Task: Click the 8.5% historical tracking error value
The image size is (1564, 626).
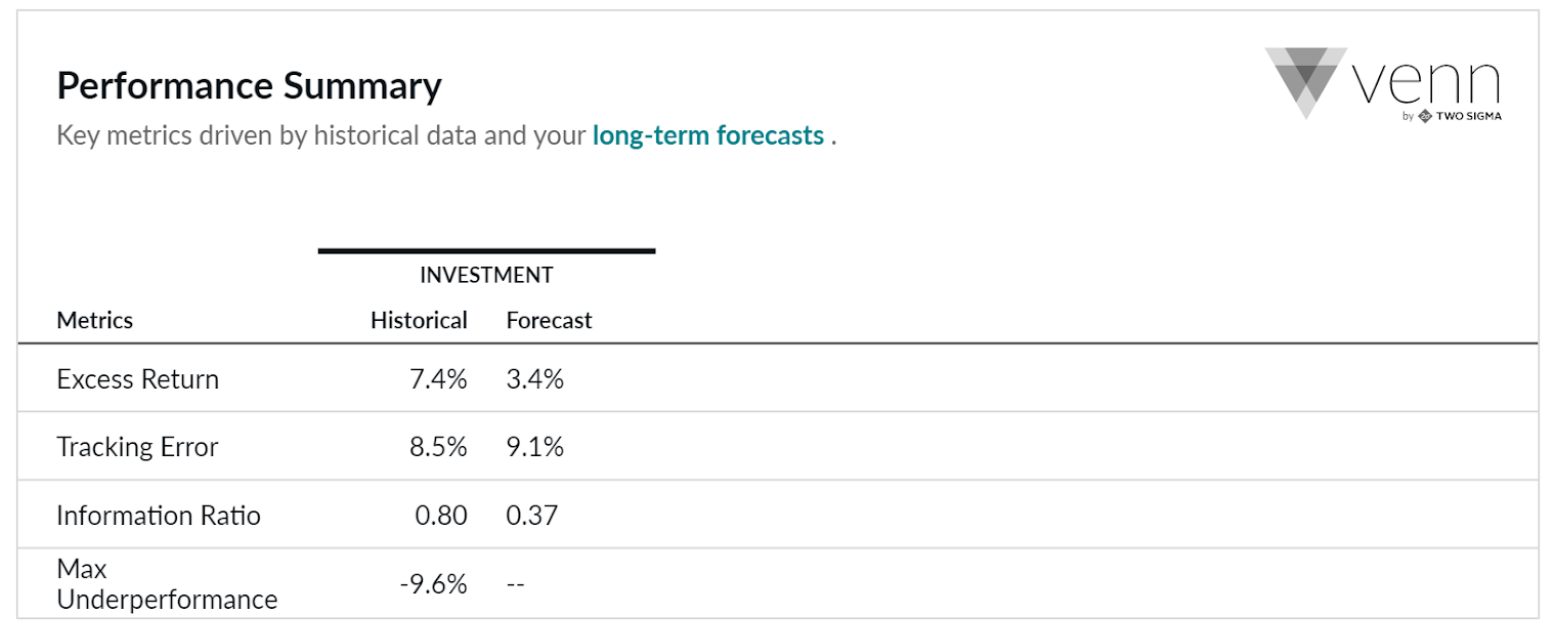Action: tap(438, 447)
